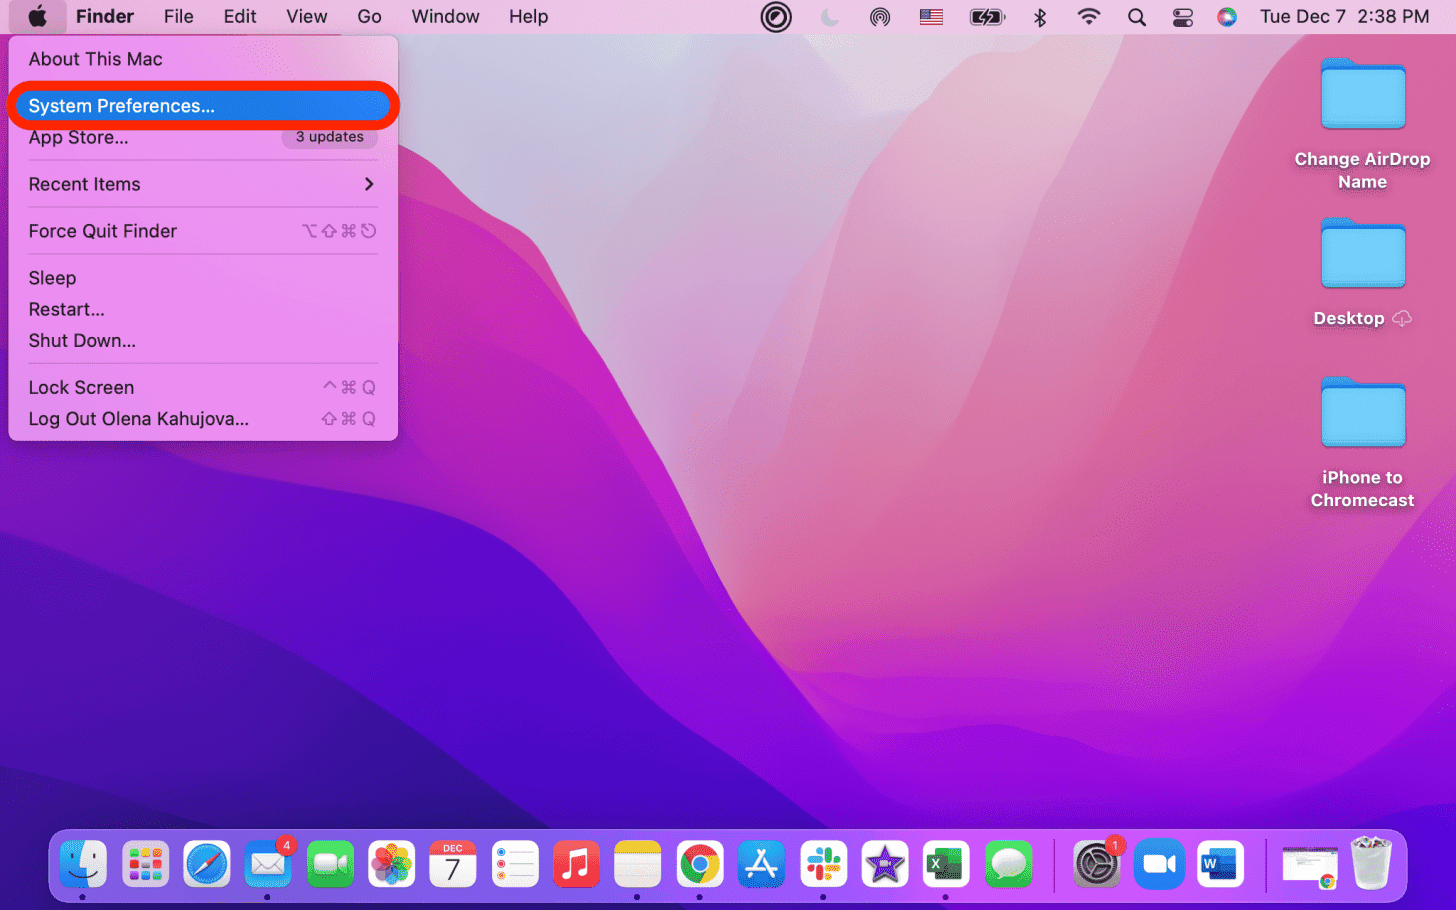Choose Force Quit Finder menu item

click(x=103, y=231)
